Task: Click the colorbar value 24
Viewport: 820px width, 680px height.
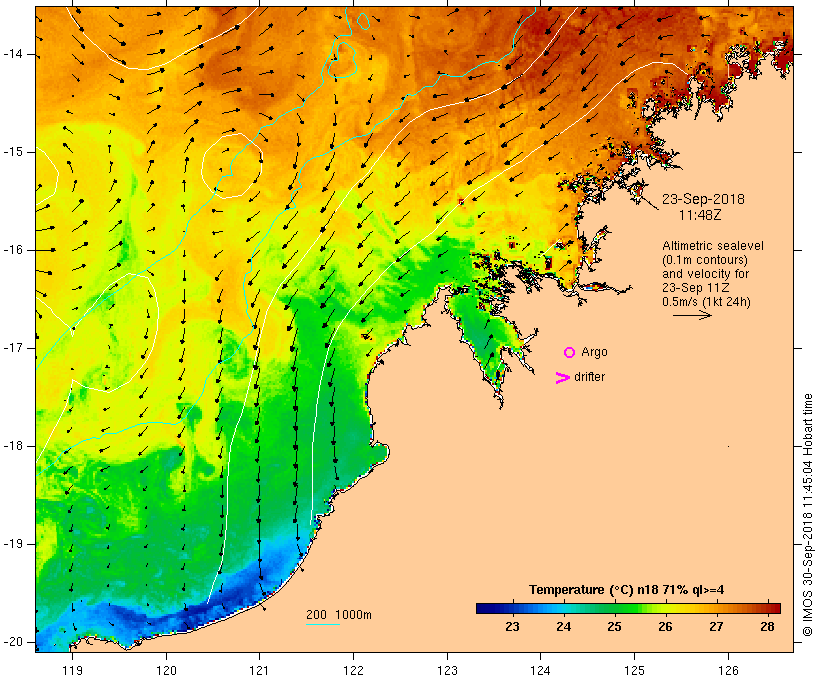Action: 563,627
